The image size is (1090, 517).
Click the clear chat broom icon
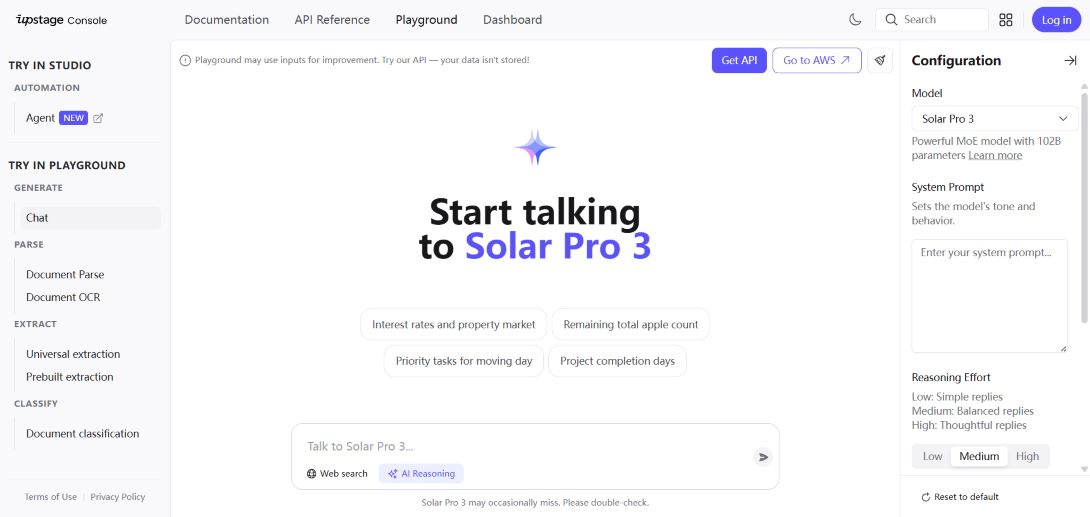[x=879, y=60]
